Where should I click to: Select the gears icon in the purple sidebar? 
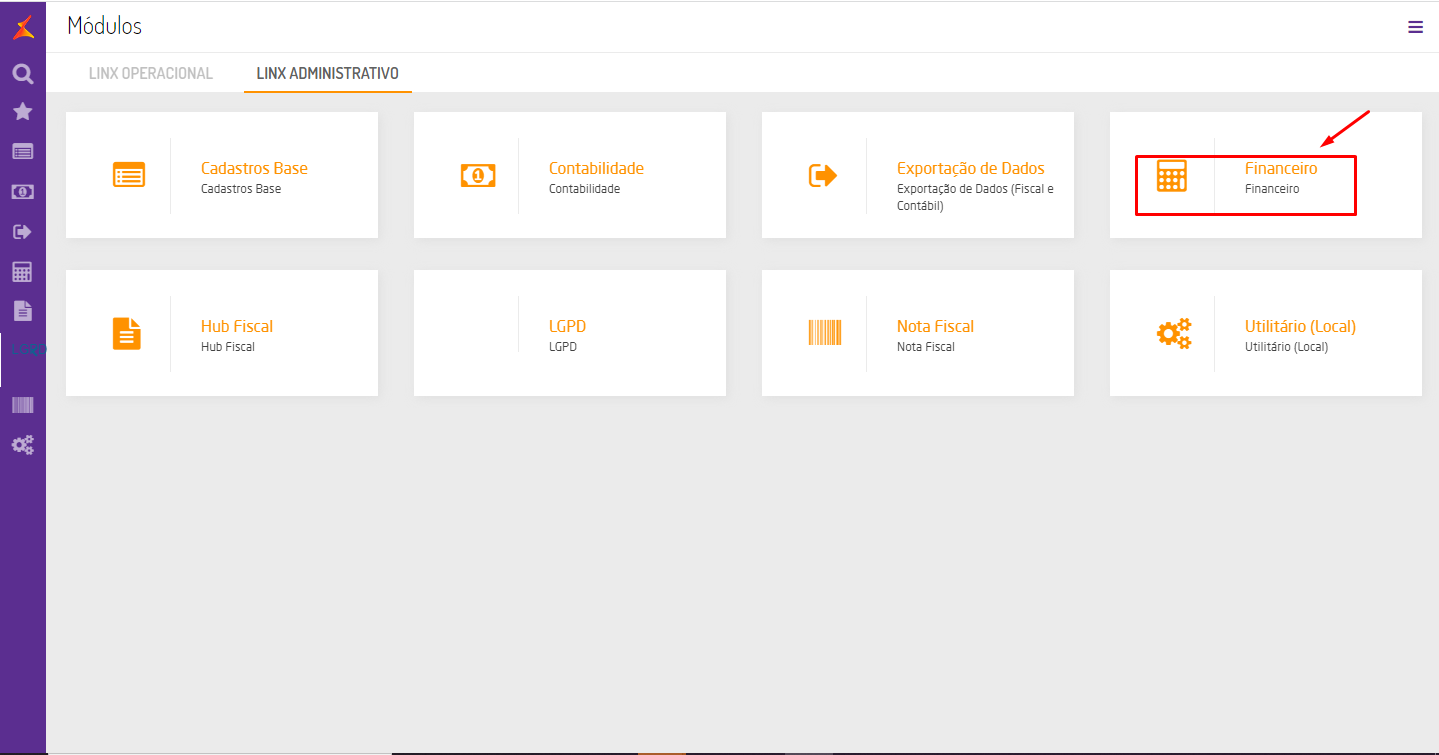click(x=23, y=445)
